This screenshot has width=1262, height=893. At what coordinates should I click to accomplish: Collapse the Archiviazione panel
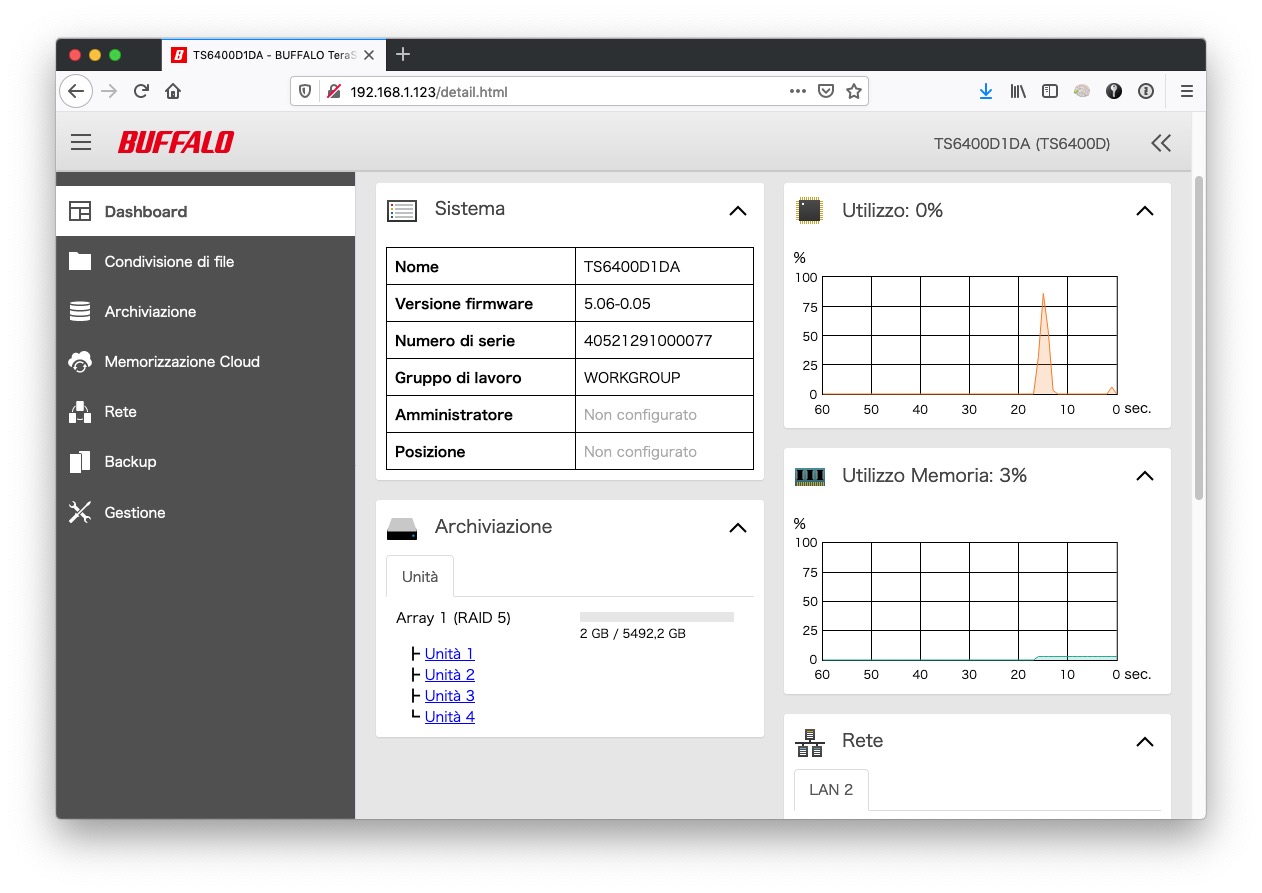738,527
